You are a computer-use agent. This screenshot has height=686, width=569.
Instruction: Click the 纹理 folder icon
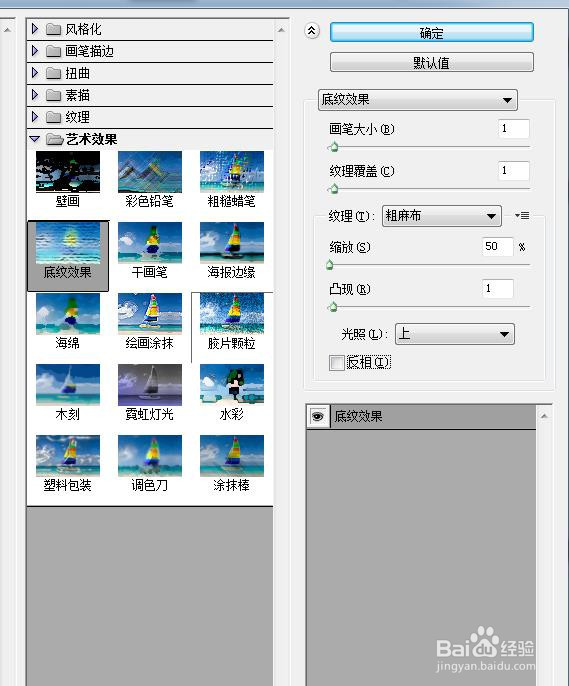[x=53, y=117]
